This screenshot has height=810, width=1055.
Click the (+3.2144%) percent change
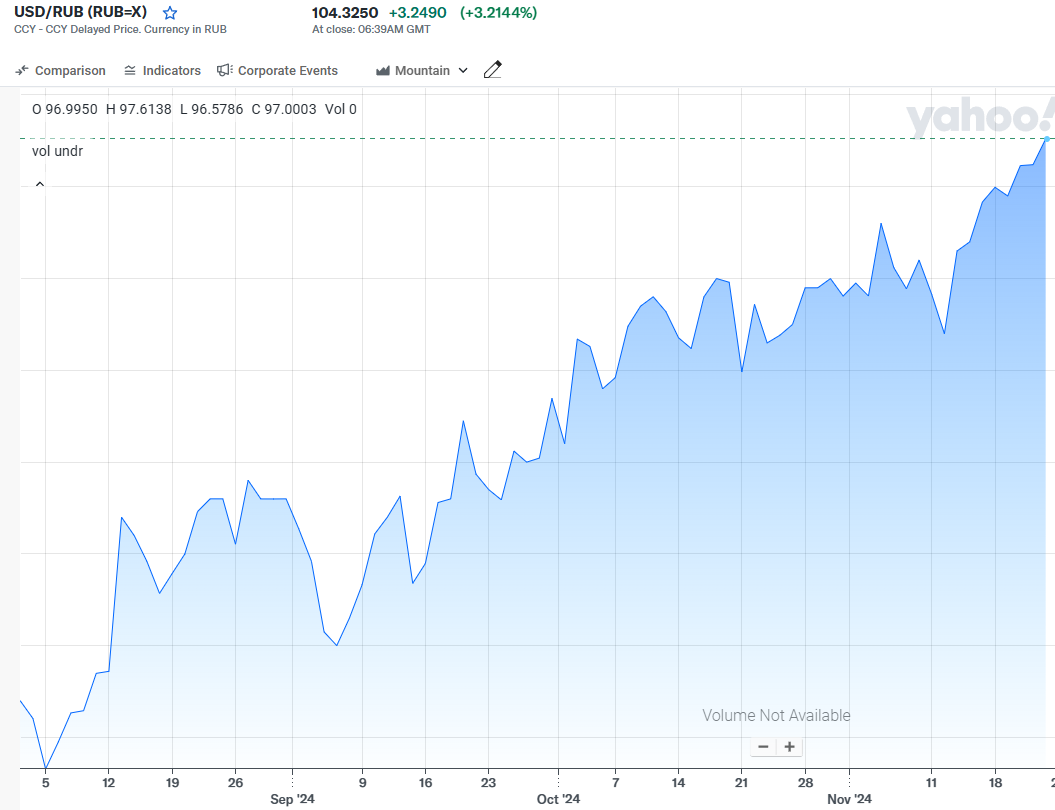[498, 13]
